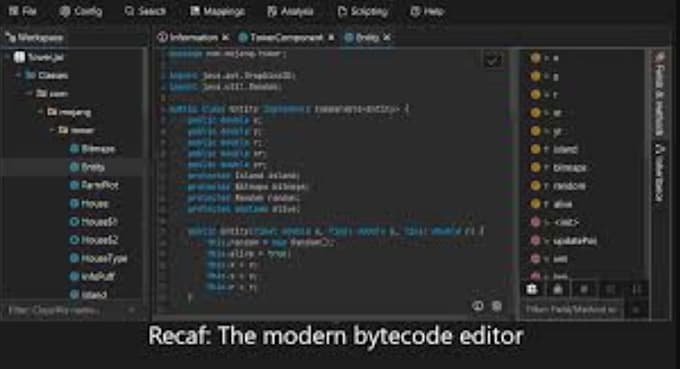Select field r in the outline
Image resolution: width=680 pixels, height=369 pixels.
tap(555, 95)
